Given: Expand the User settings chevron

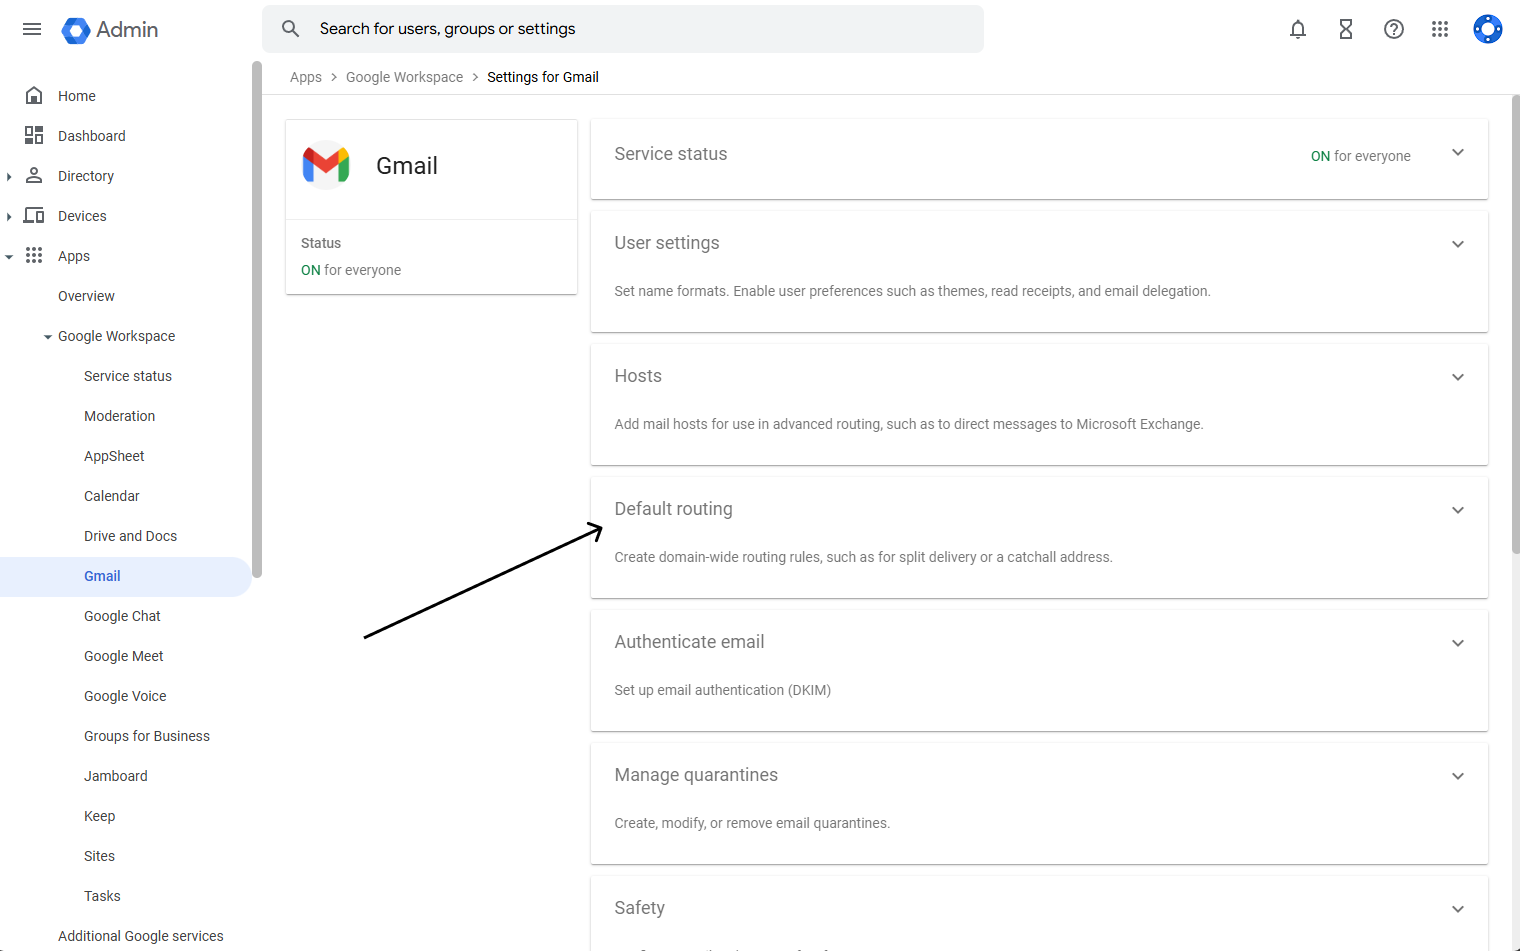Looking at the screenshot, I should [x=1458, y=244].
